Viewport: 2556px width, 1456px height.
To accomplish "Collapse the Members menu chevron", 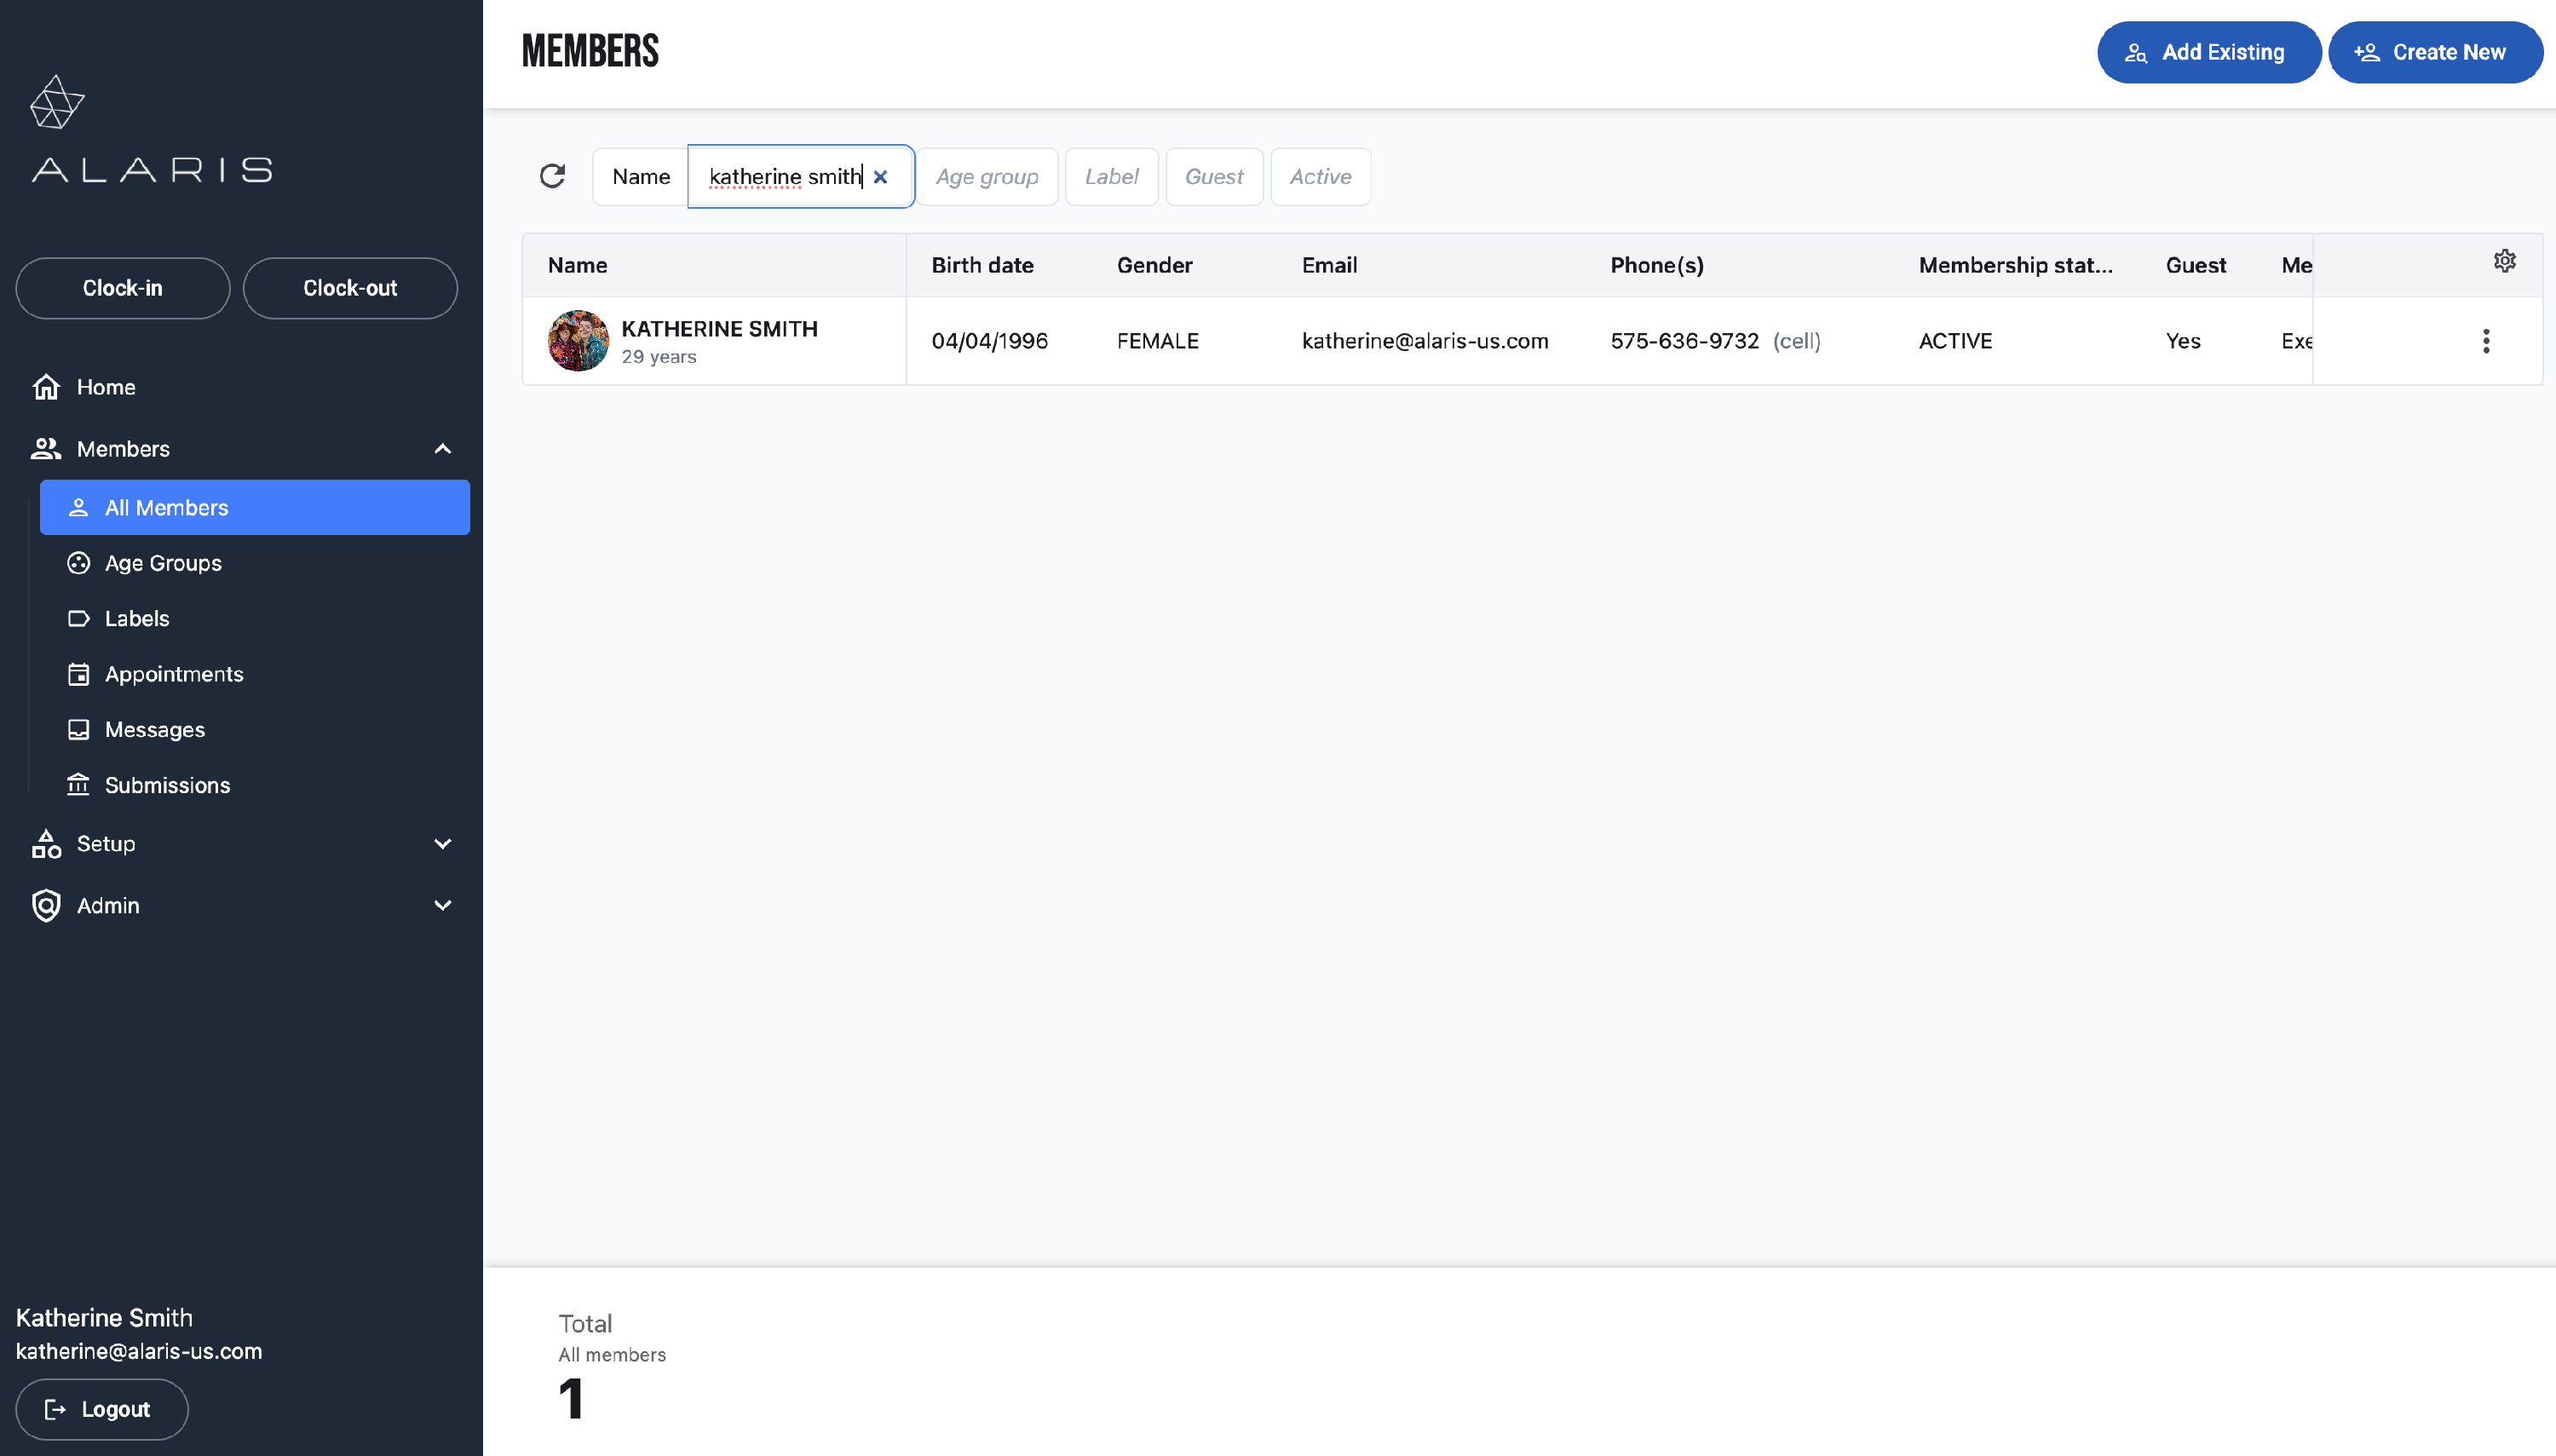I will [x=443, y=449].
